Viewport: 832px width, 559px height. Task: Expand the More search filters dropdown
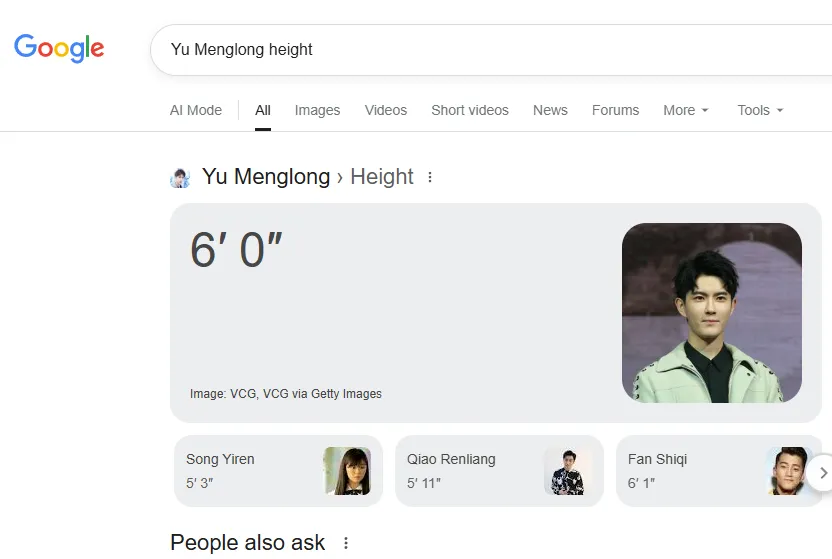point(685,110)
